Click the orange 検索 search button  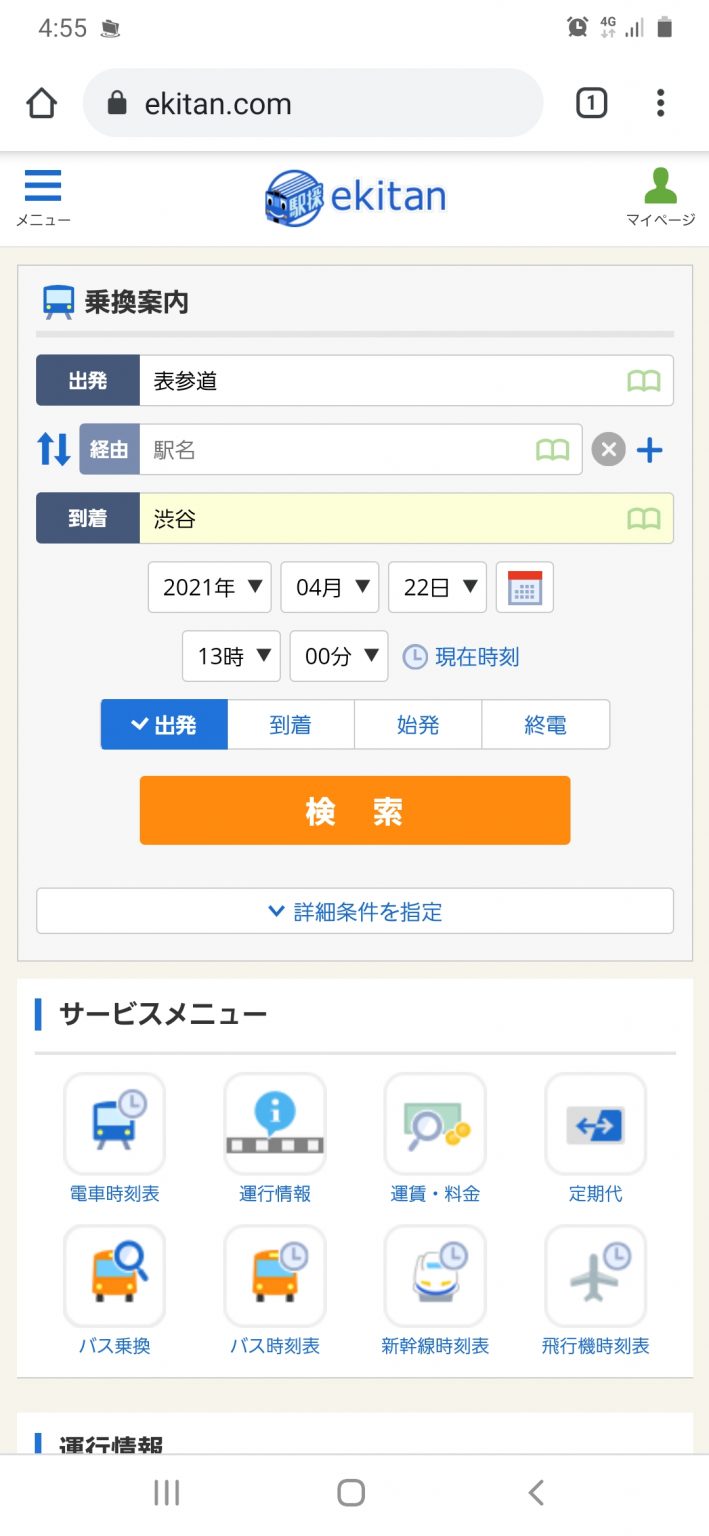point(355,810)
